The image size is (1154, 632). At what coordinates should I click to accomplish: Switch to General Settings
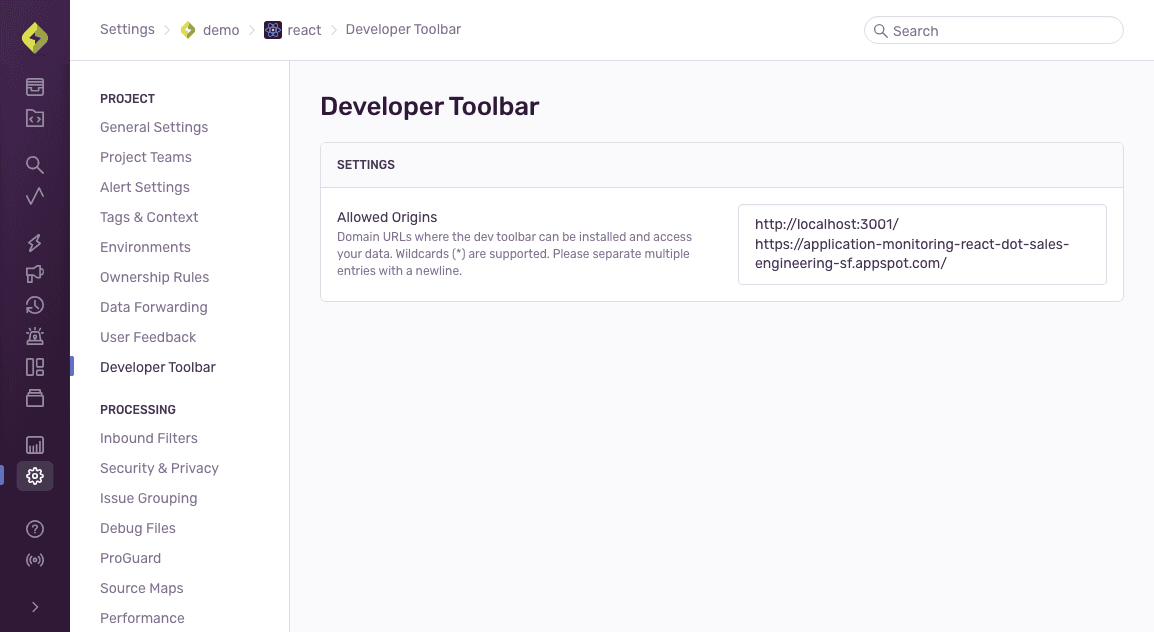[x=153, y=127]
